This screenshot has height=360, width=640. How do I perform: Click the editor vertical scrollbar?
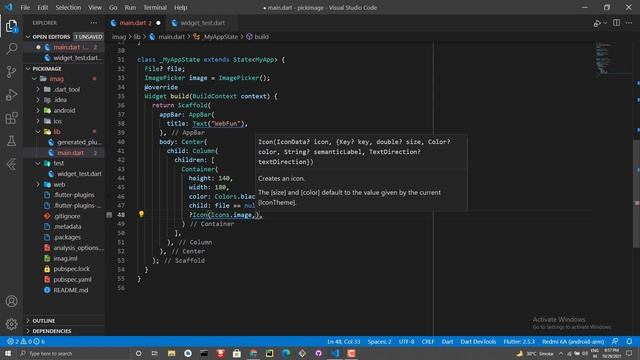click(636, 193)
